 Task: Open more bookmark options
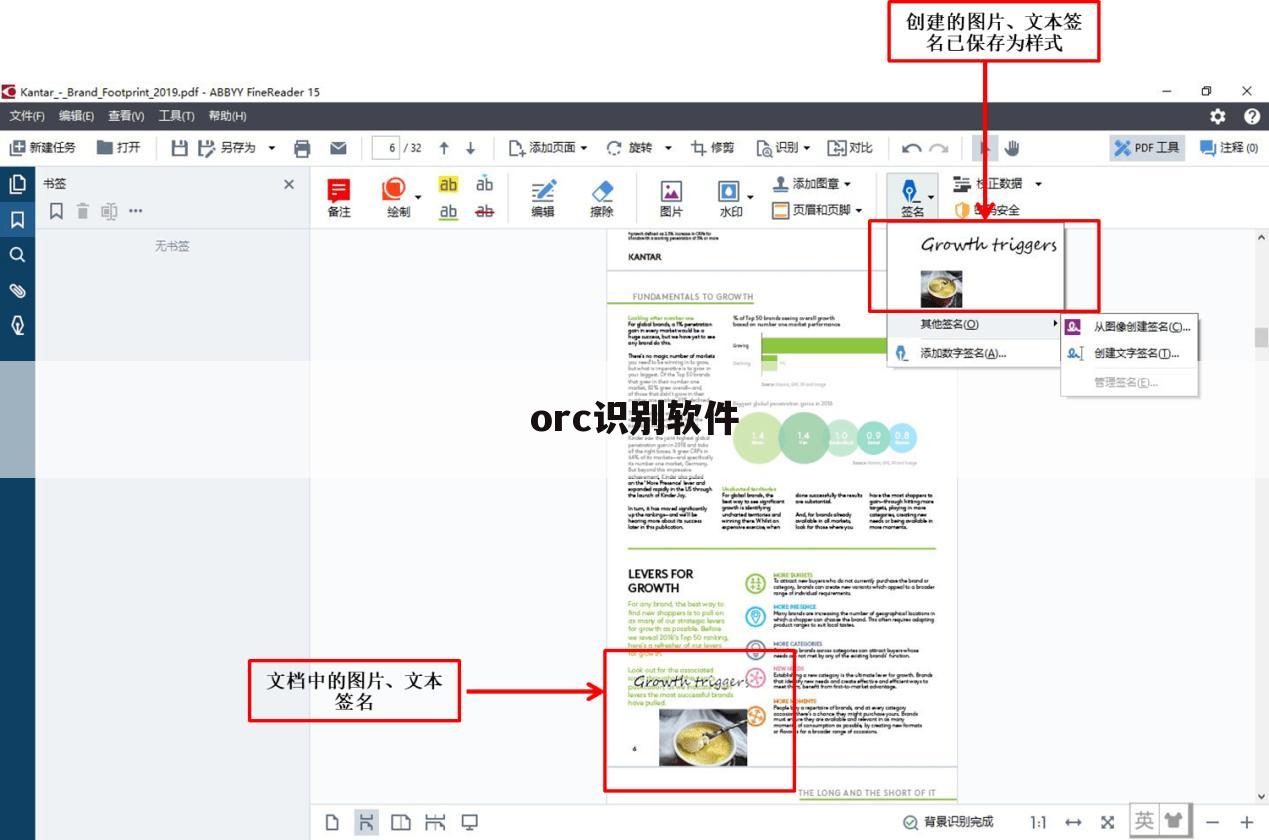click(x=136, y=211)
